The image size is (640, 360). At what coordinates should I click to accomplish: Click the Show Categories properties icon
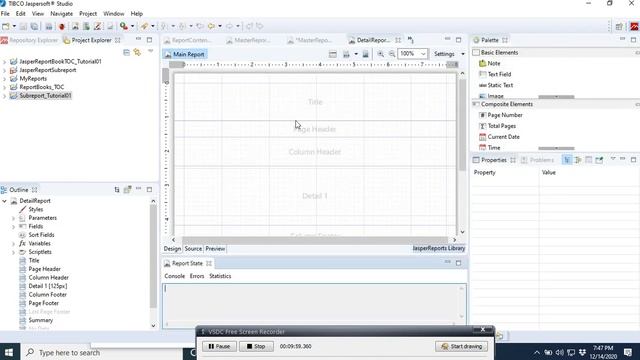point(567,160)
